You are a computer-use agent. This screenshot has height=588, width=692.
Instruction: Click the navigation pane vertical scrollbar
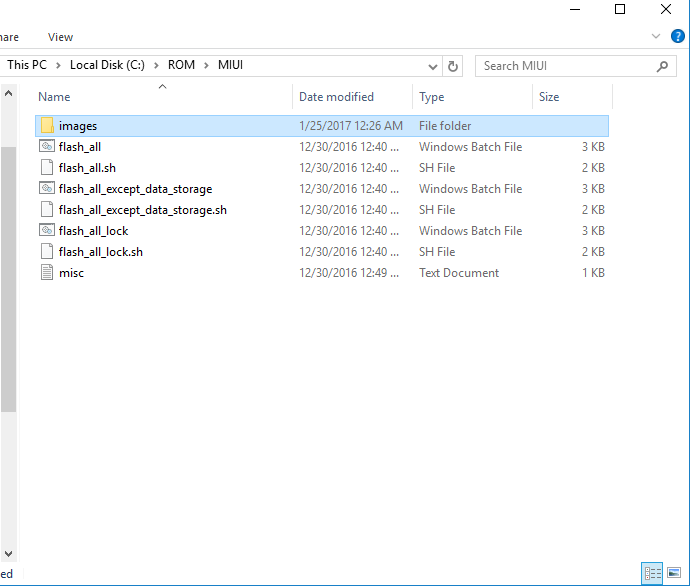point(8,280)
